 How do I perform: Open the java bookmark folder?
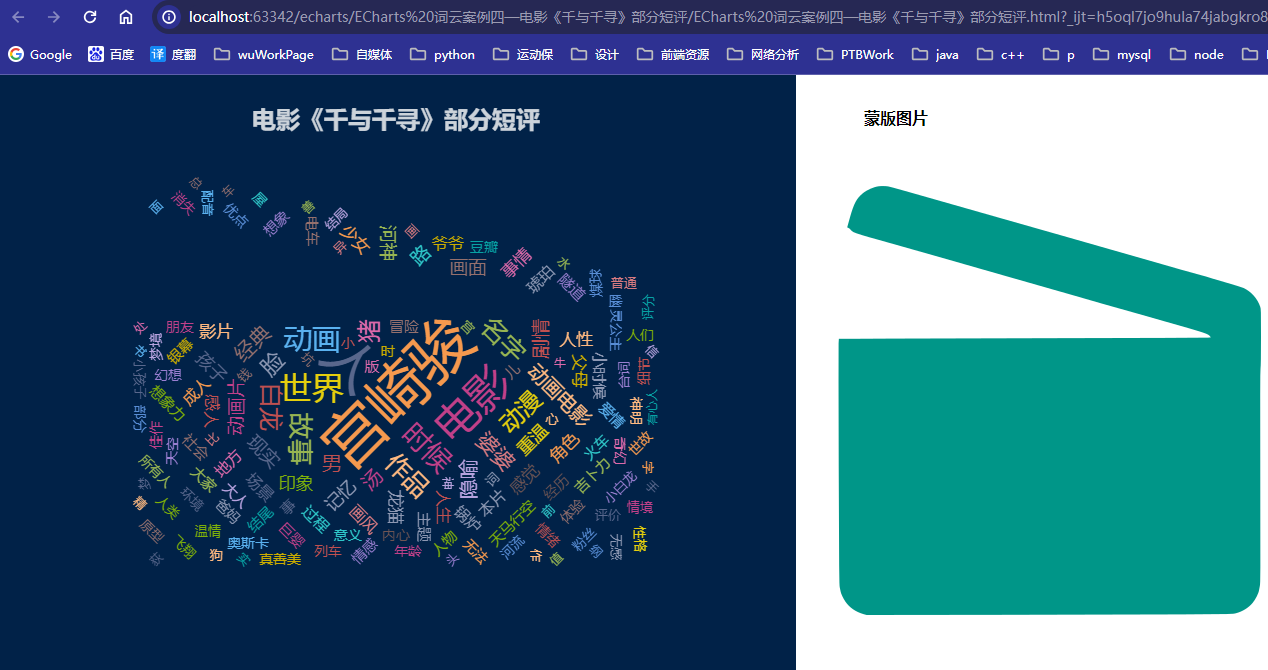tap(935, 54)
